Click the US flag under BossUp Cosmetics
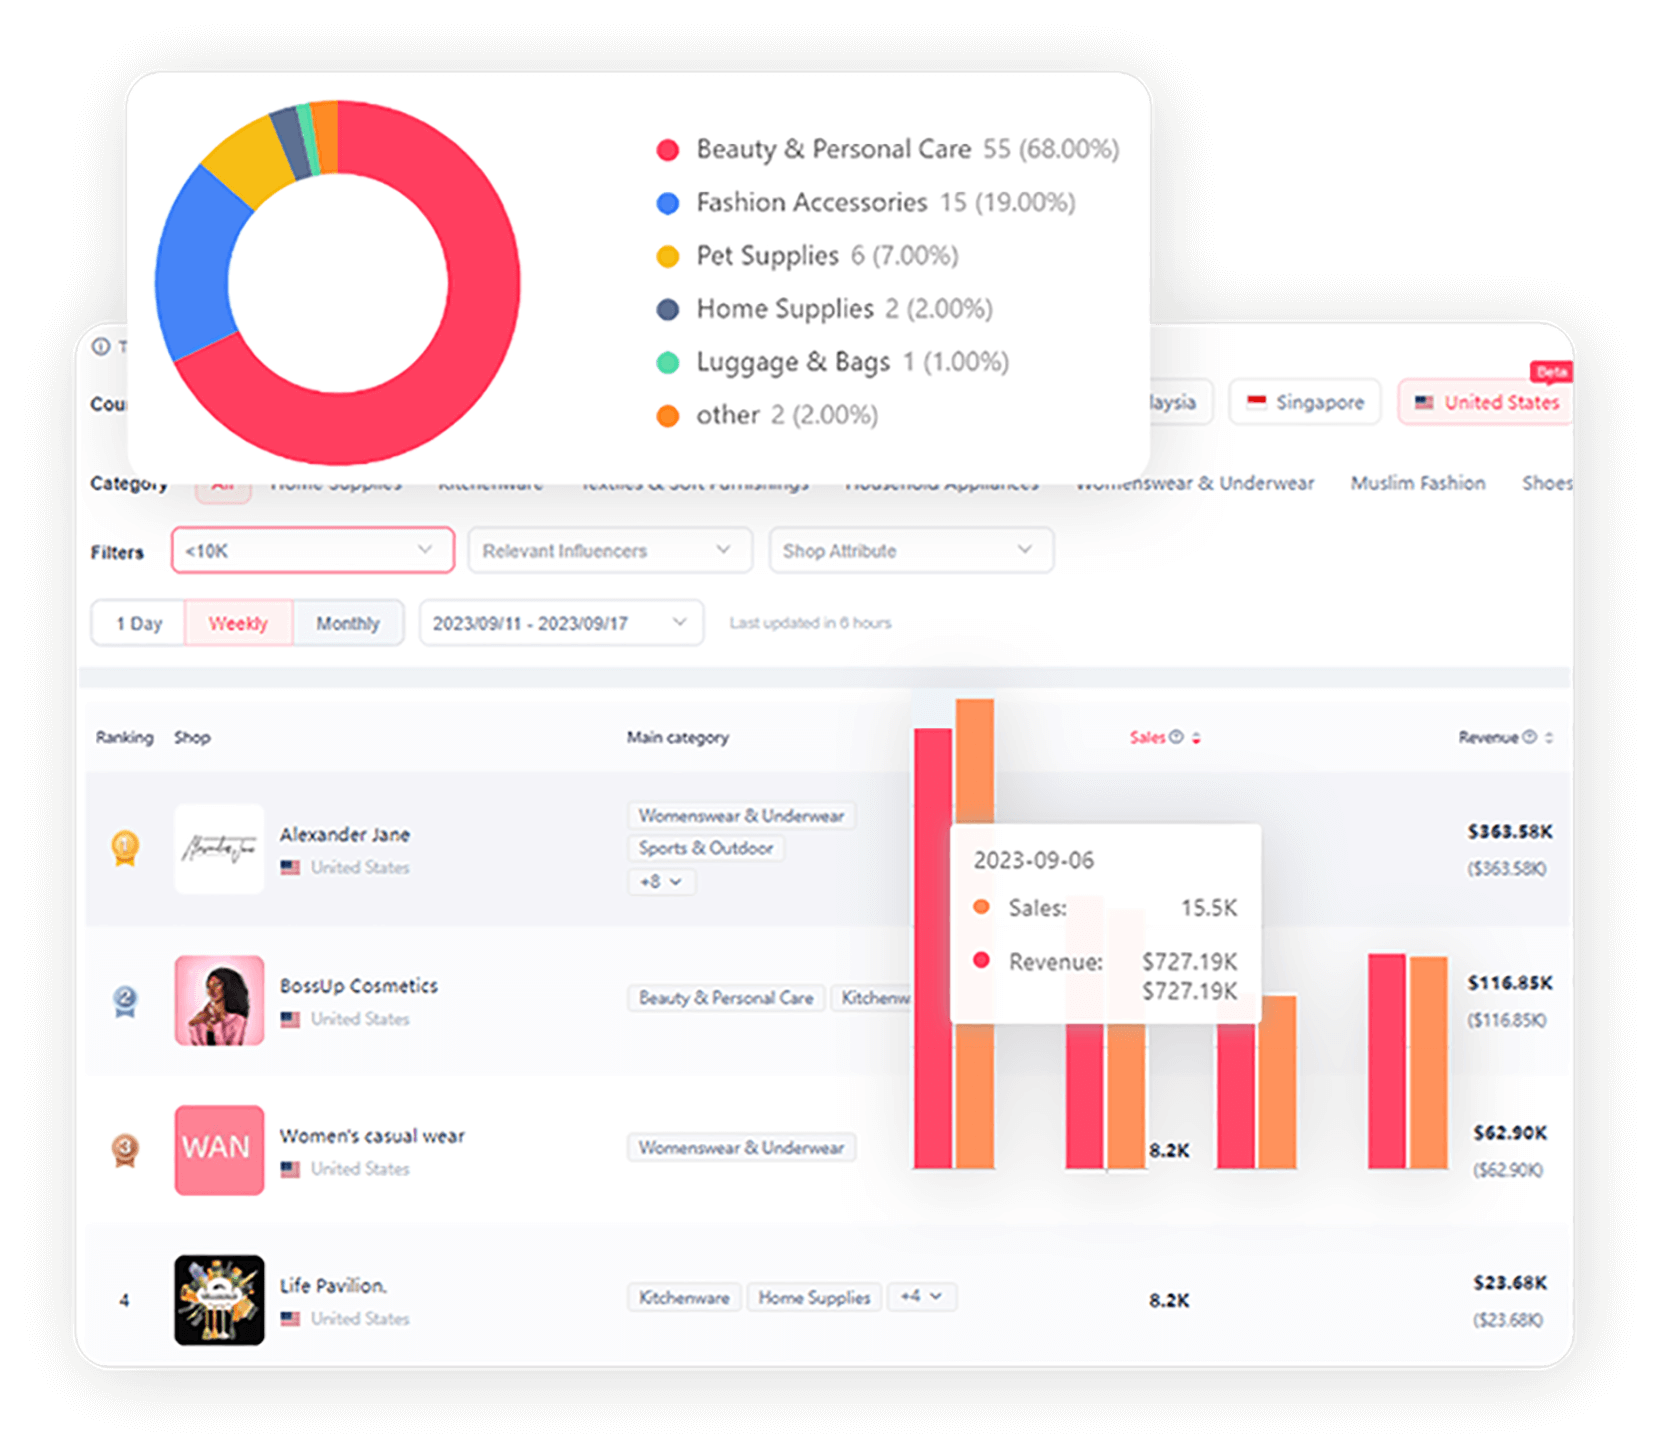The width and height of the screenshot is (1658, 1456). (290, 1020)
